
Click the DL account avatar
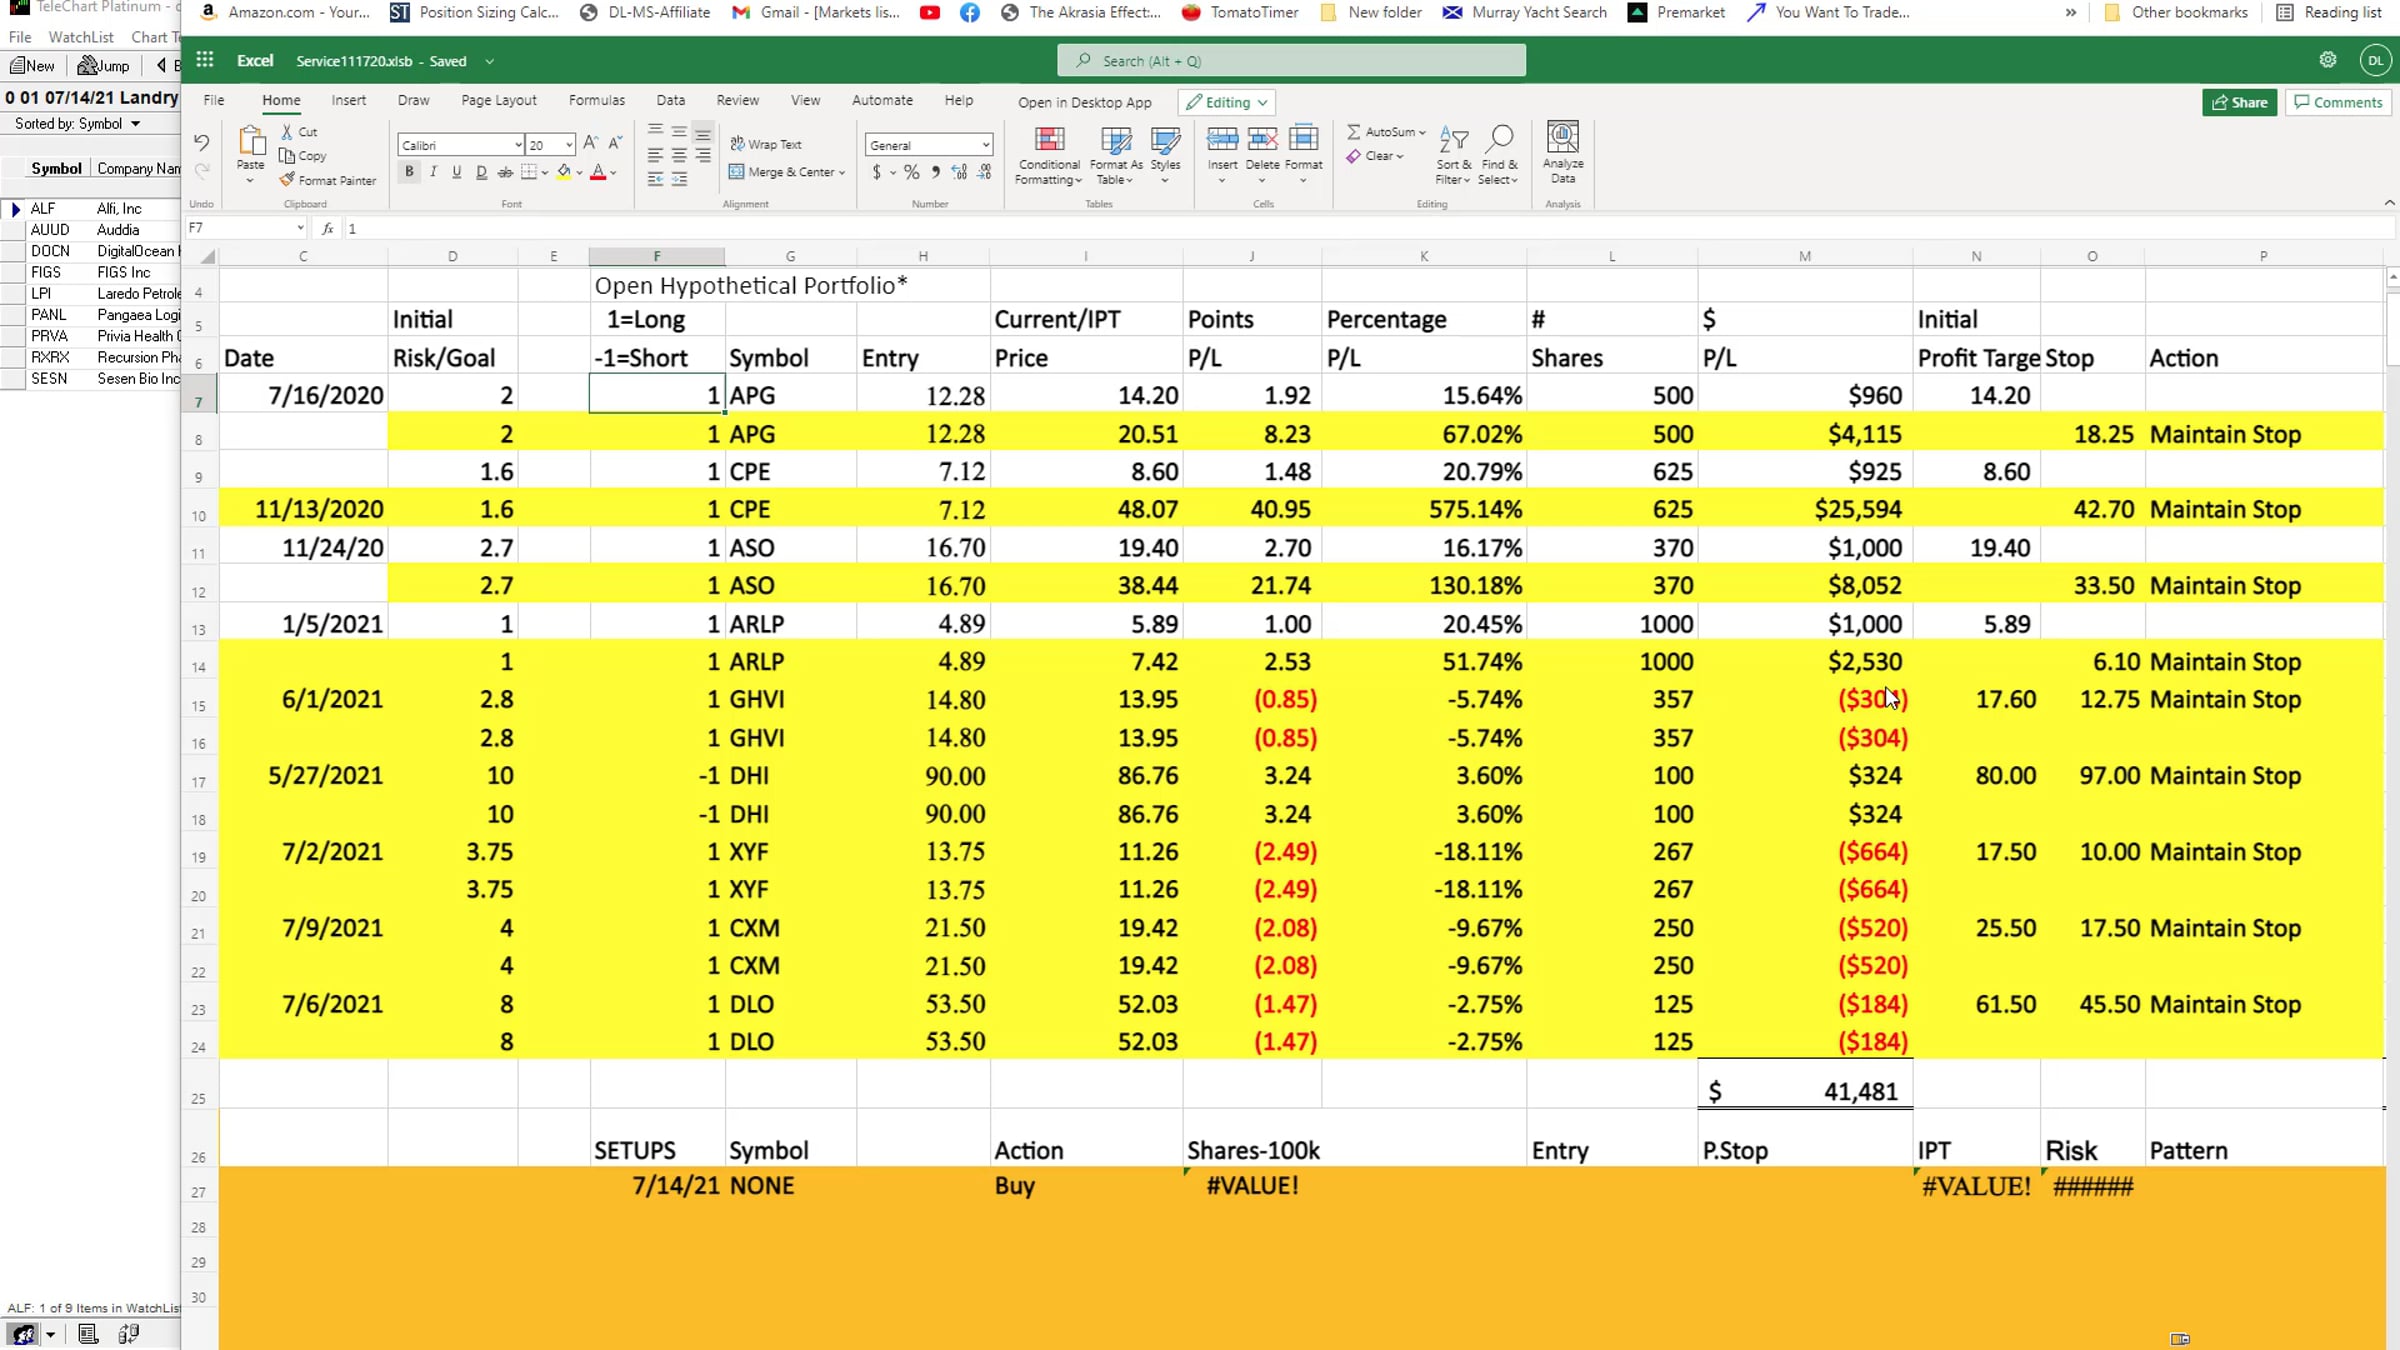[x=2376, y=60]
